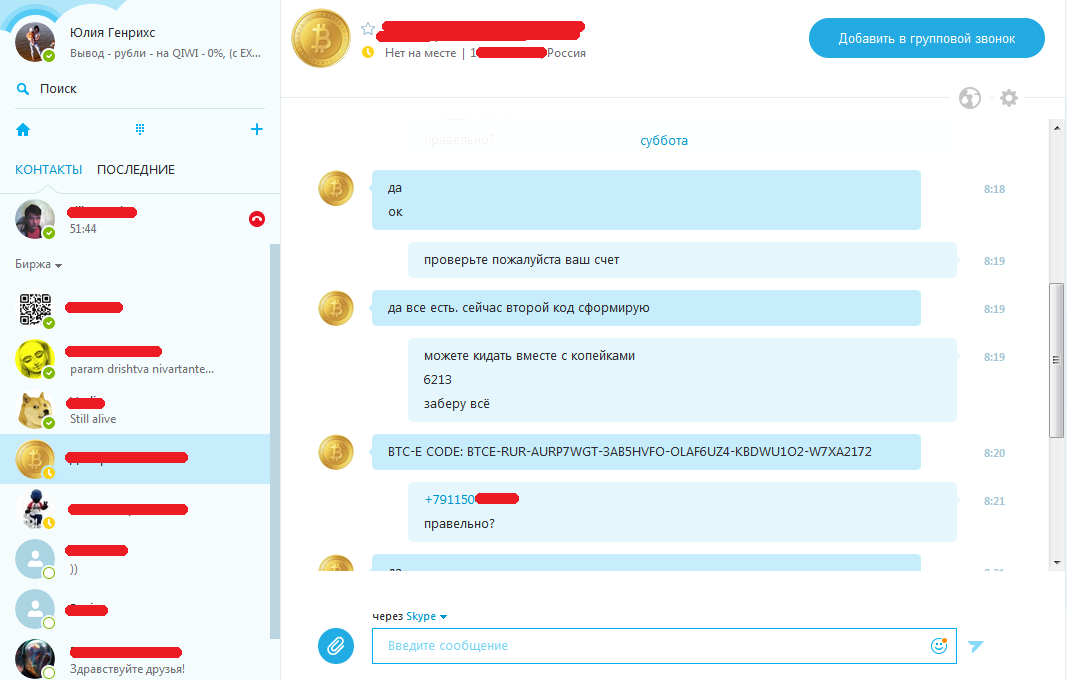This screenshot has height=680, width=1067.
Task: Open the Home view via house icon
Action: click(23, 129)
